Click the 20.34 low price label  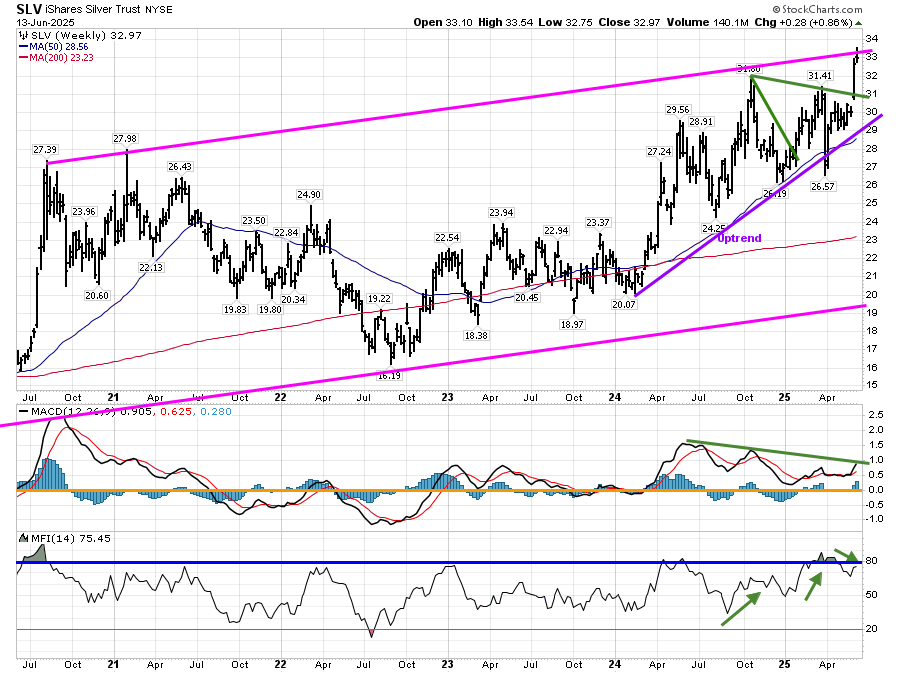(293, 299)
